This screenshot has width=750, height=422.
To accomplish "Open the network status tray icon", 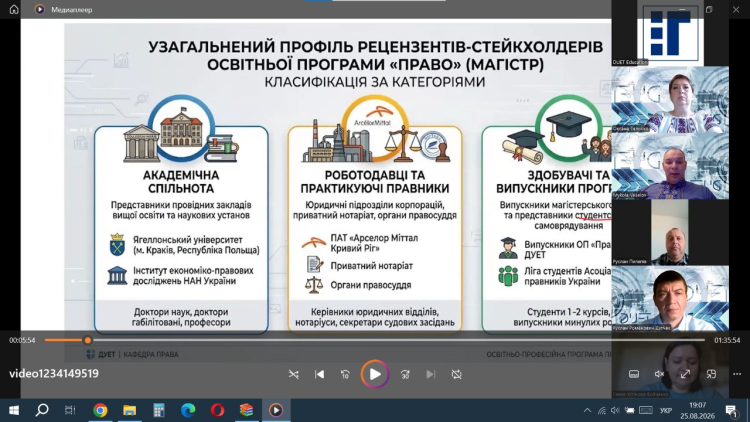I will (602, 411).
